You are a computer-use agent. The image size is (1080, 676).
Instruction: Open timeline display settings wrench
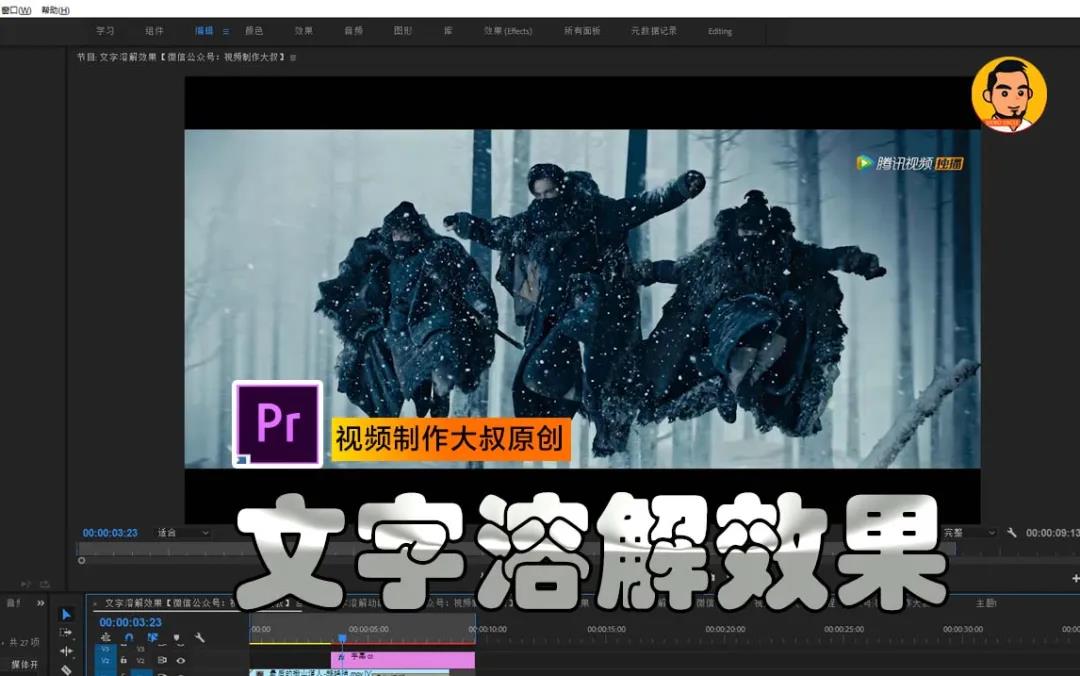coord(200,638)
